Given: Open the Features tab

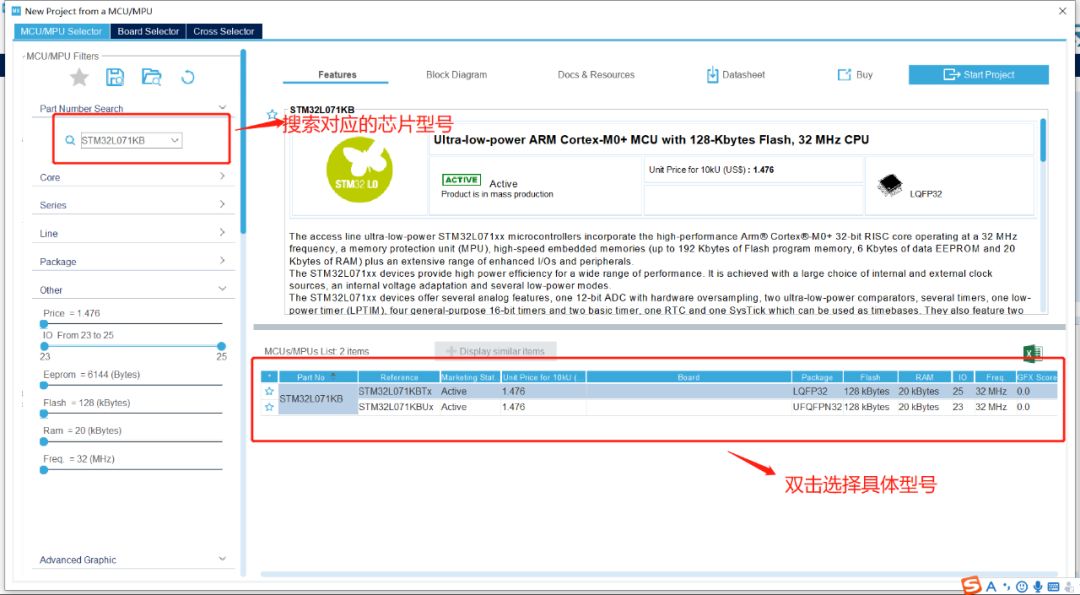Looking at the screenshot, I should (337, 74).
